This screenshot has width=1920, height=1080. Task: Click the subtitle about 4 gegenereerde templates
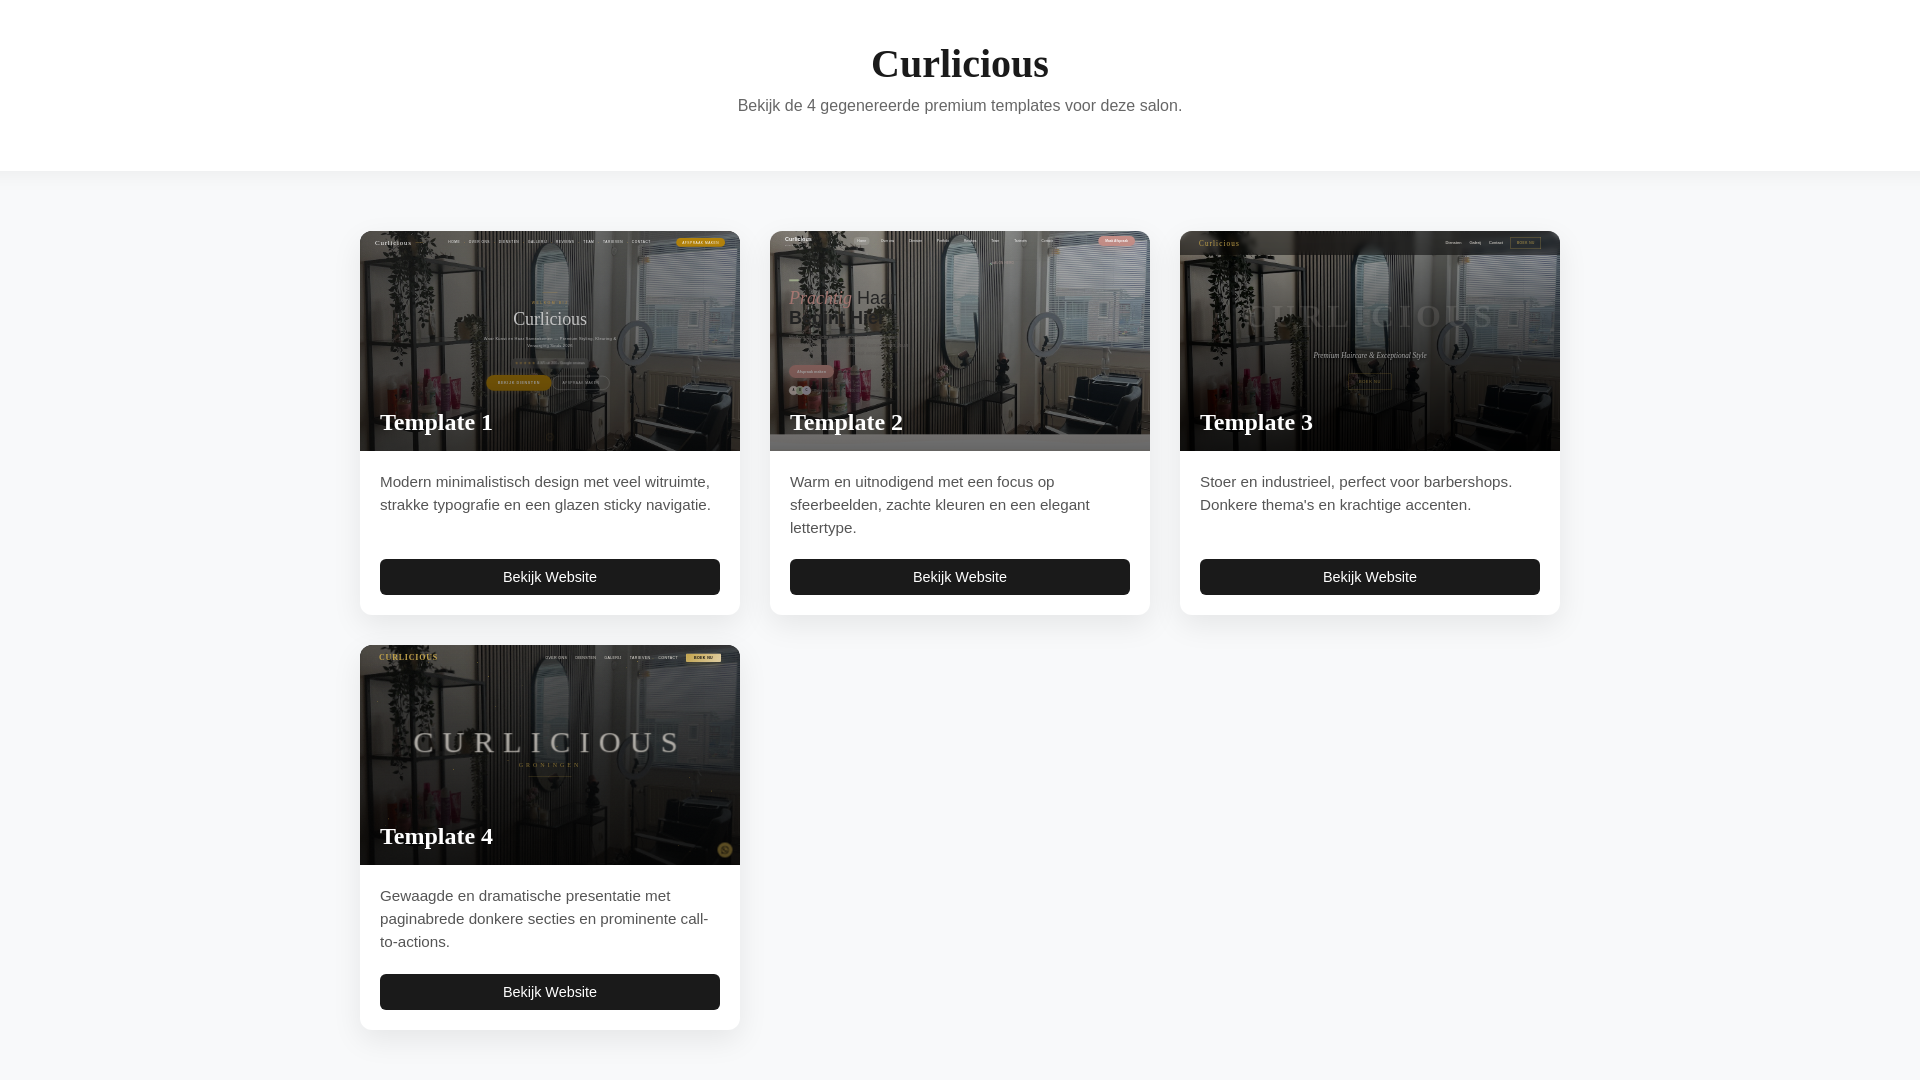[x=960, y=106]
